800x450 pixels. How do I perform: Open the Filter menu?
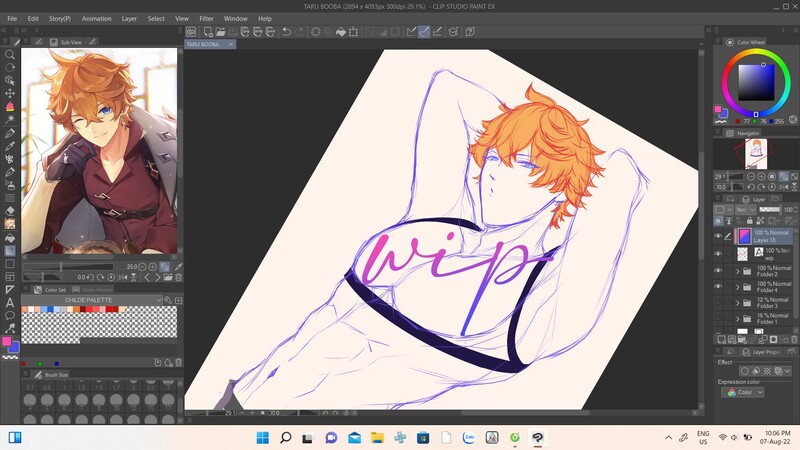pyautogui.click(x=206, y=18)
